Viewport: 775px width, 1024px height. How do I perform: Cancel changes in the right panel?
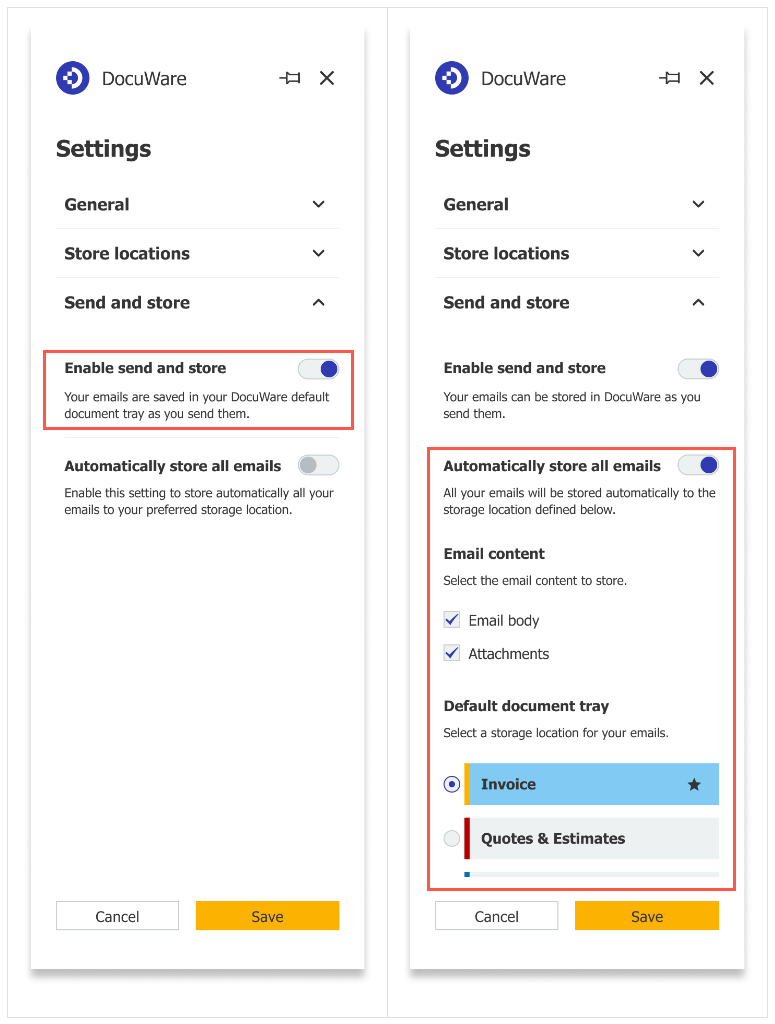496,915
